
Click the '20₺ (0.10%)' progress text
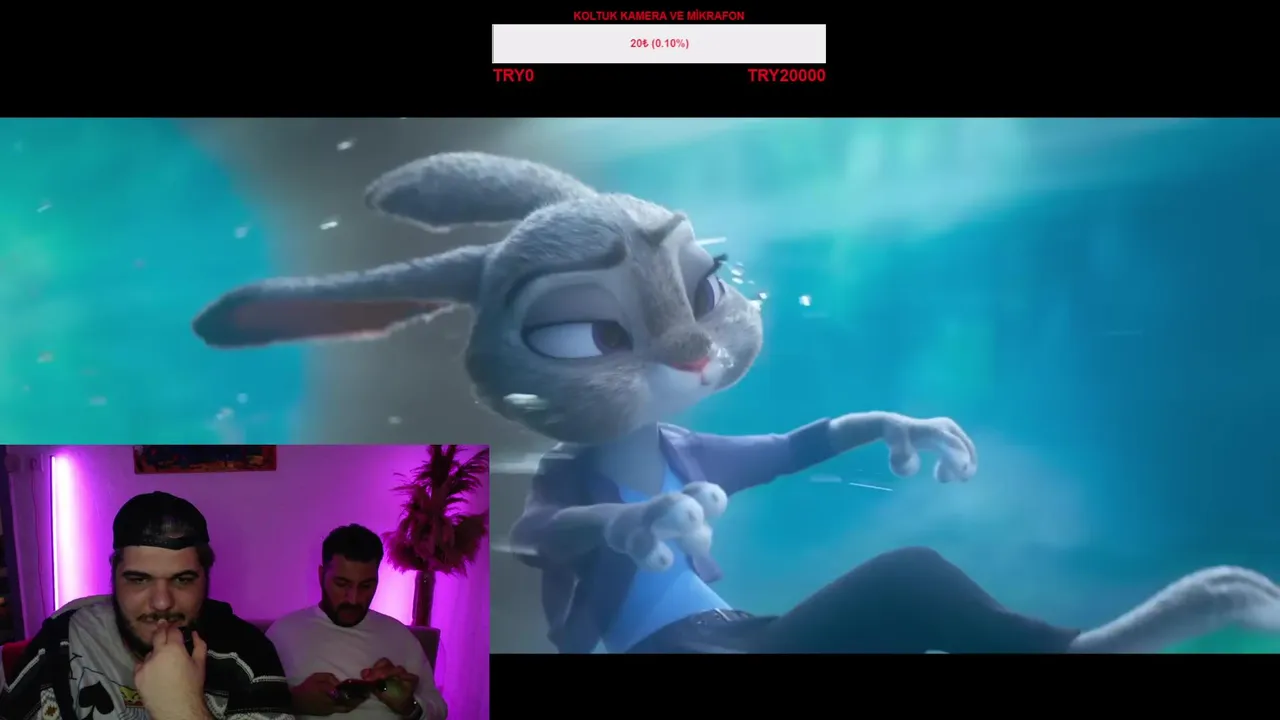659,44
